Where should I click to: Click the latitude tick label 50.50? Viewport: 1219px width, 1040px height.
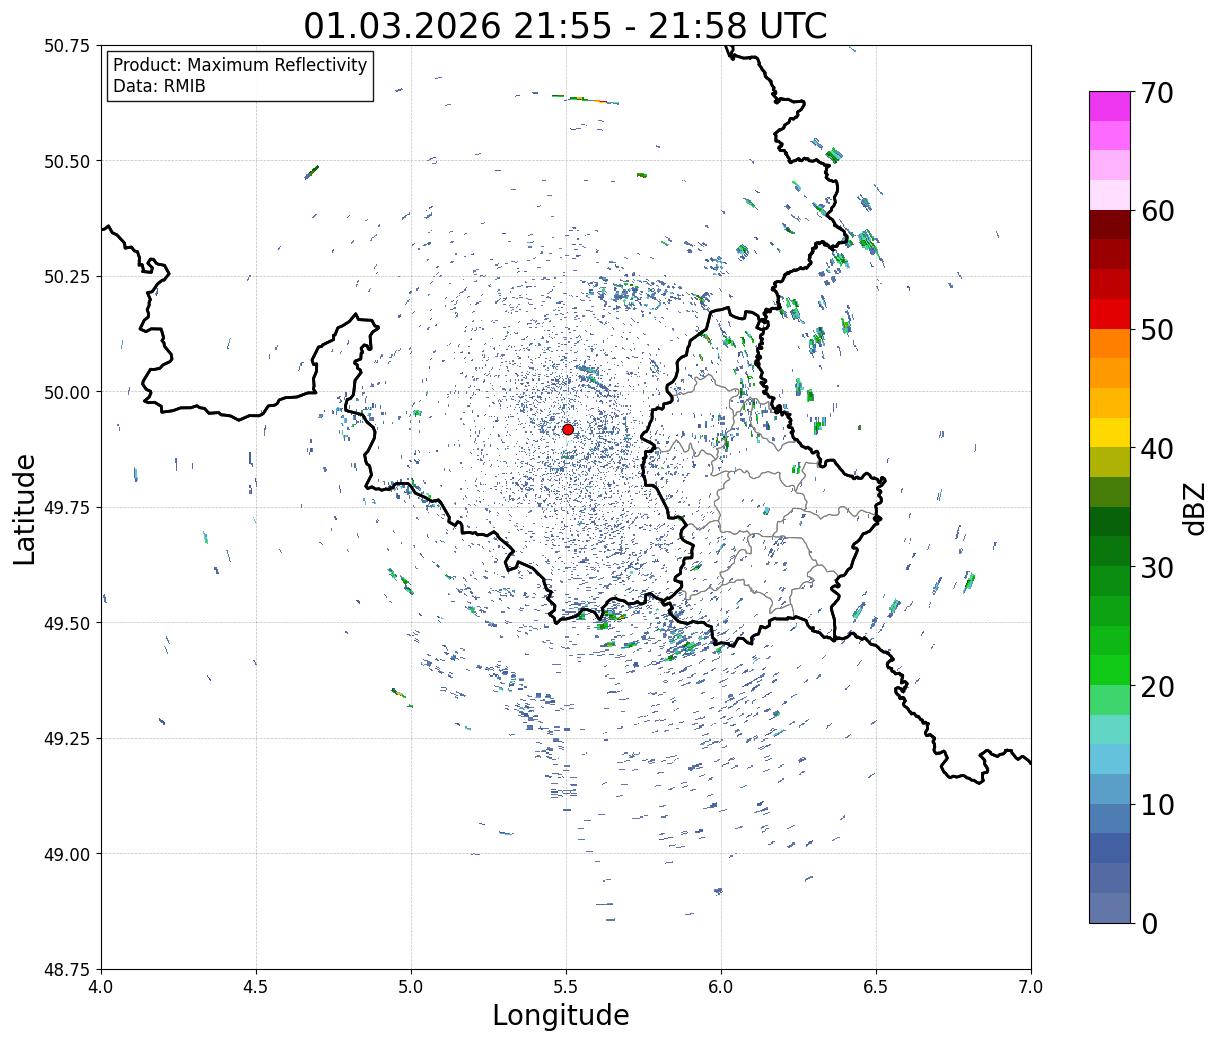coord(66,161)
